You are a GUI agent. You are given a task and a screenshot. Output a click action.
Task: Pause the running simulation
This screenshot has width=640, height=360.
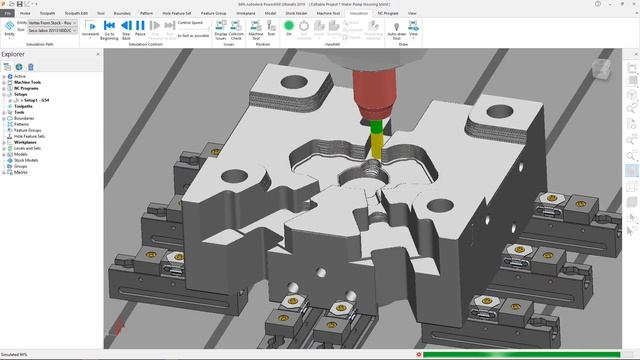[x=140, y=29]
